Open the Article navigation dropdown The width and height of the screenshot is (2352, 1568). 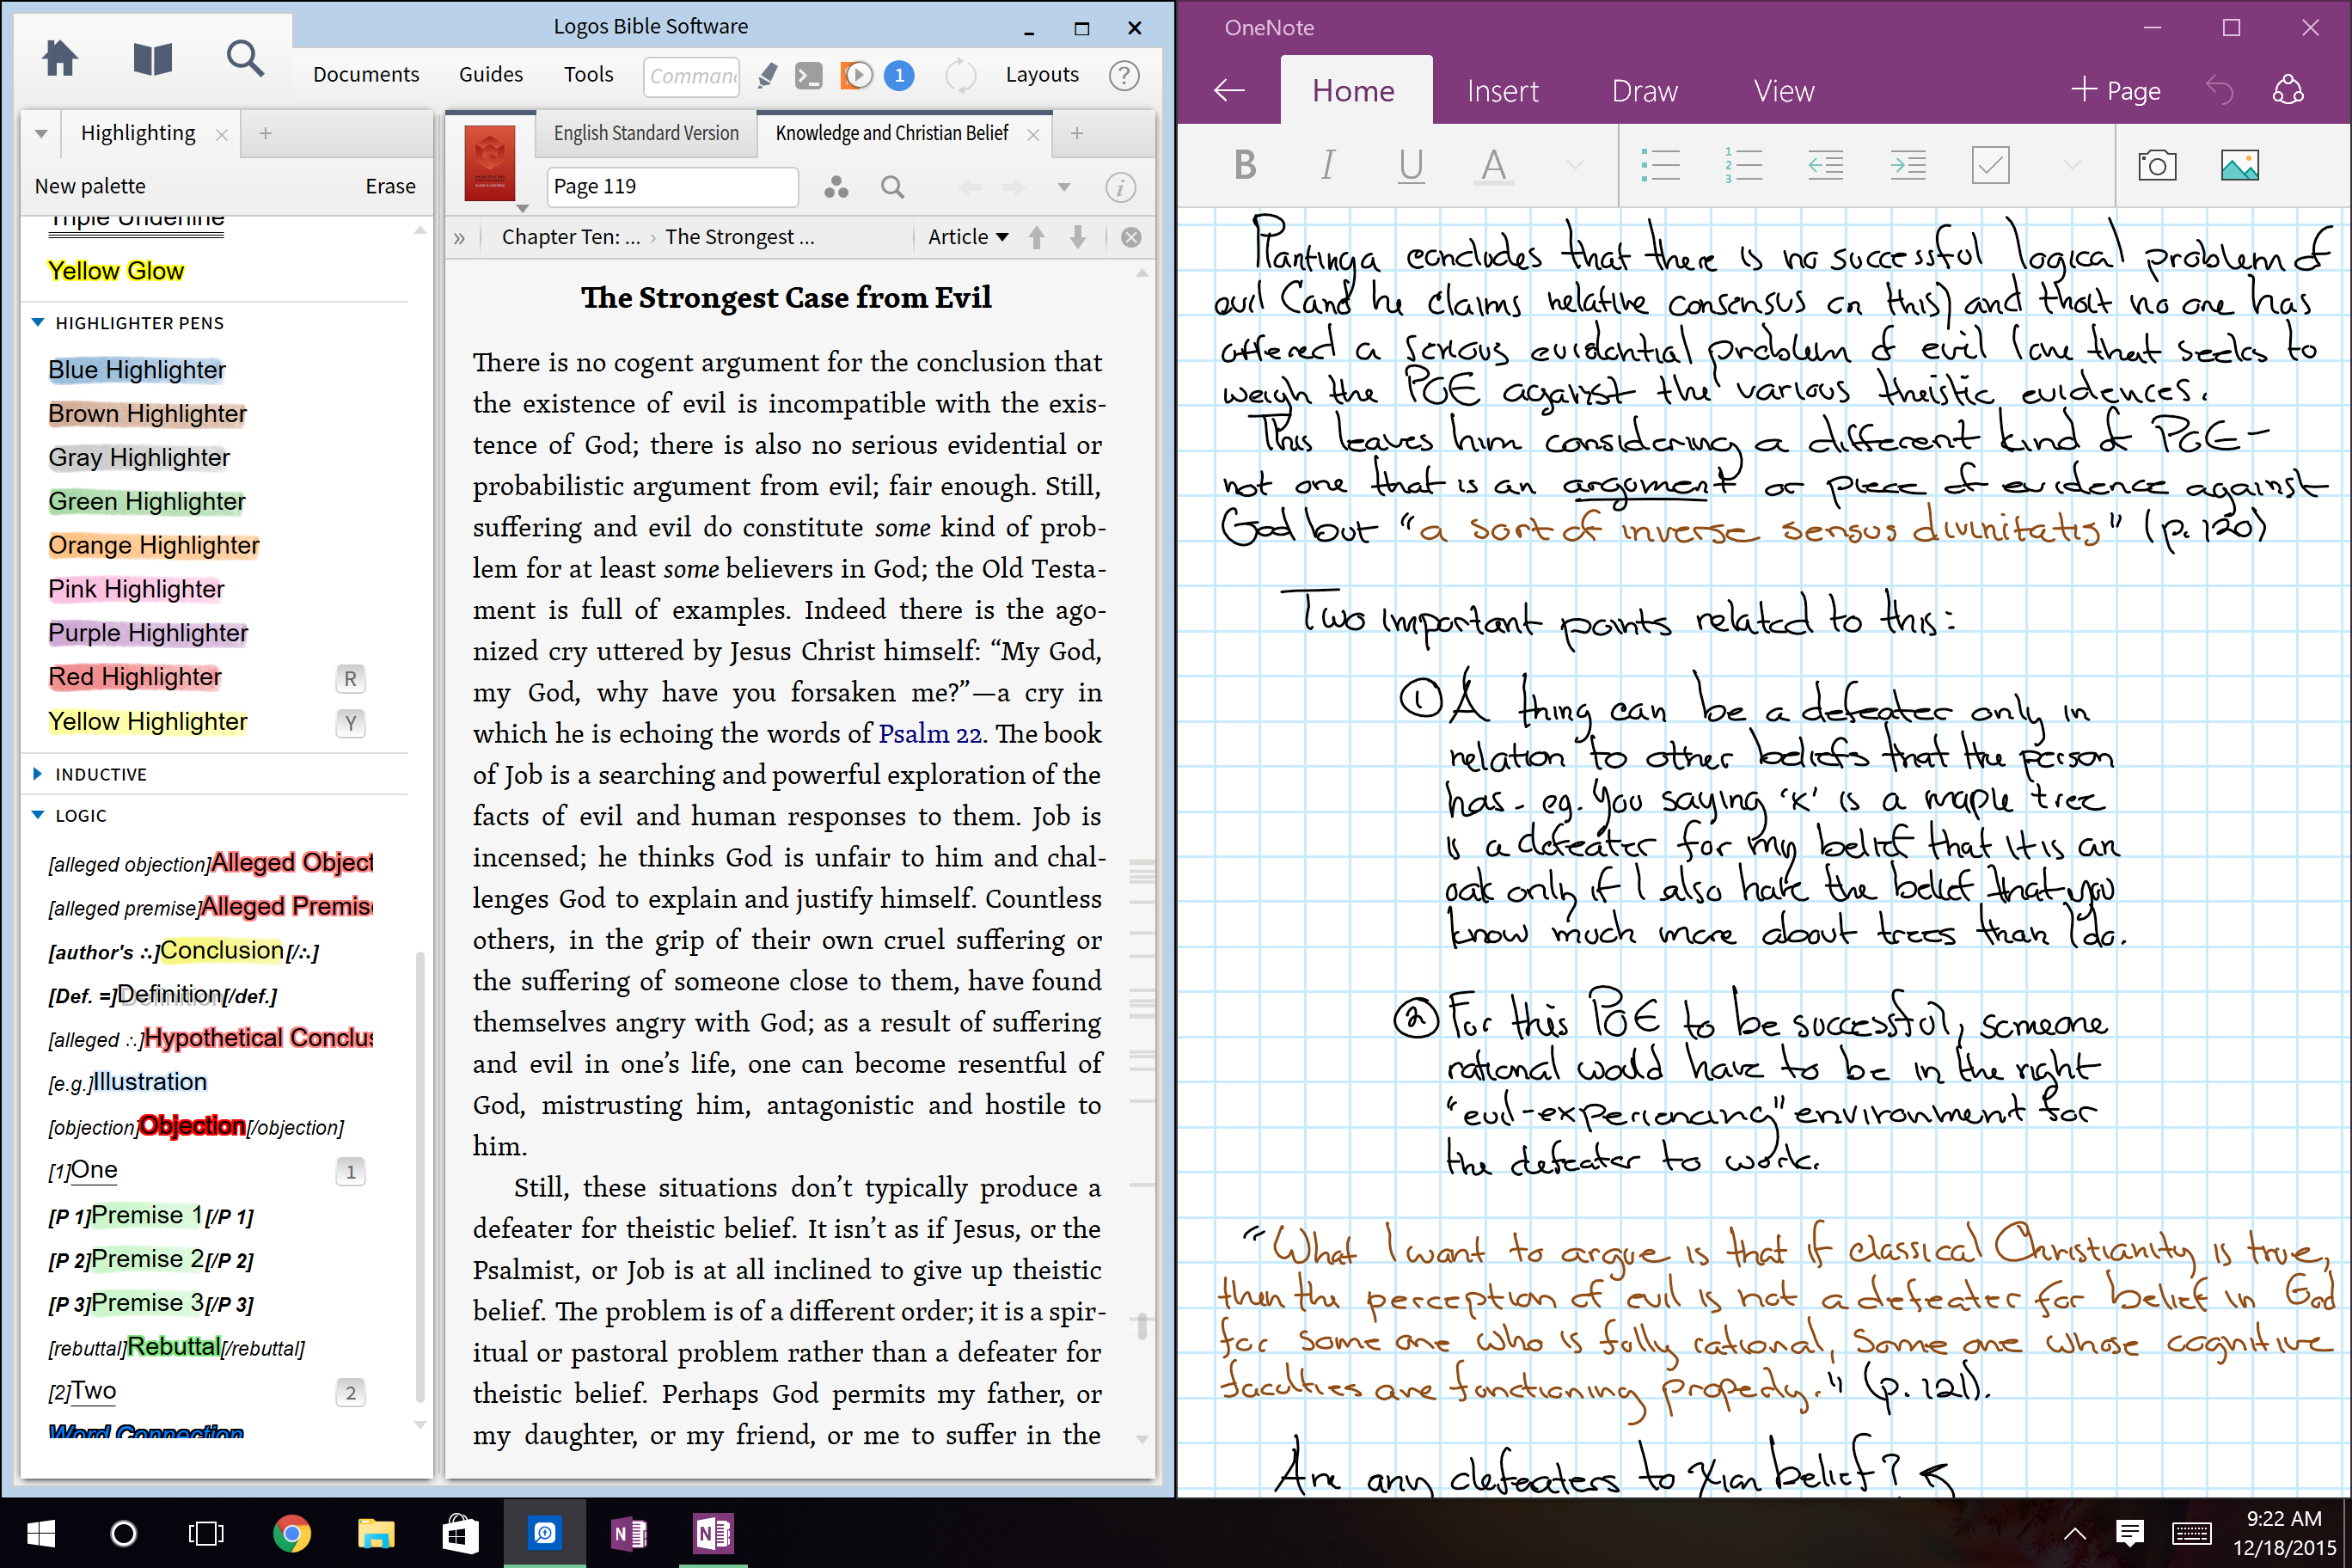click(967, 237)
